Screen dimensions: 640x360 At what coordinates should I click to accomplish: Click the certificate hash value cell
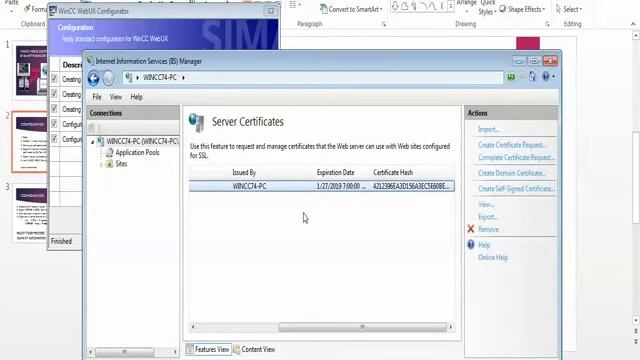tap(411, 186)
